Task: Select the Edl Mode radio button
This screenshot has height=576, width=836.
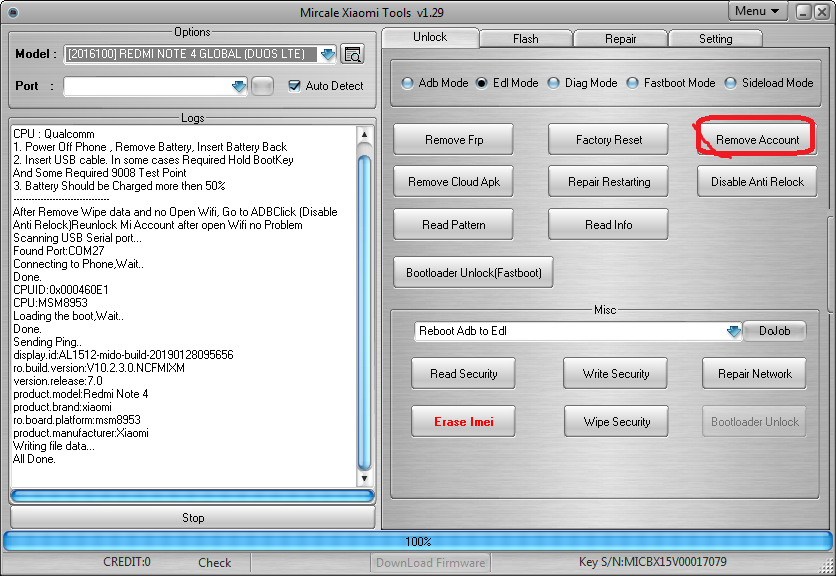Action: tap(481, 83)
